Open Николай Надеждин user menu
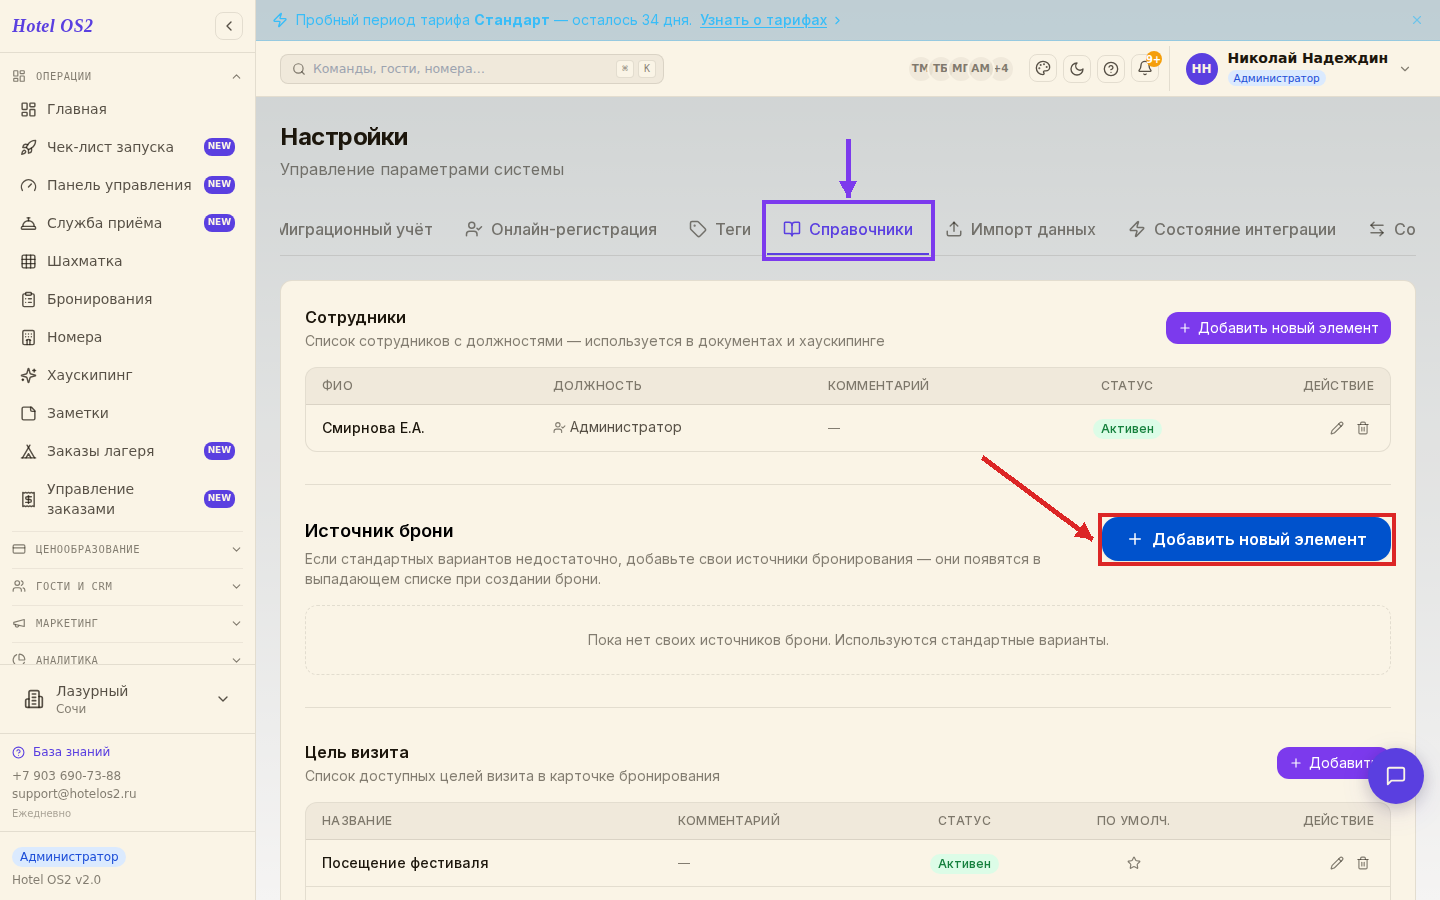This screenshot has height=900, width=1440. [x=1299, y=68]
